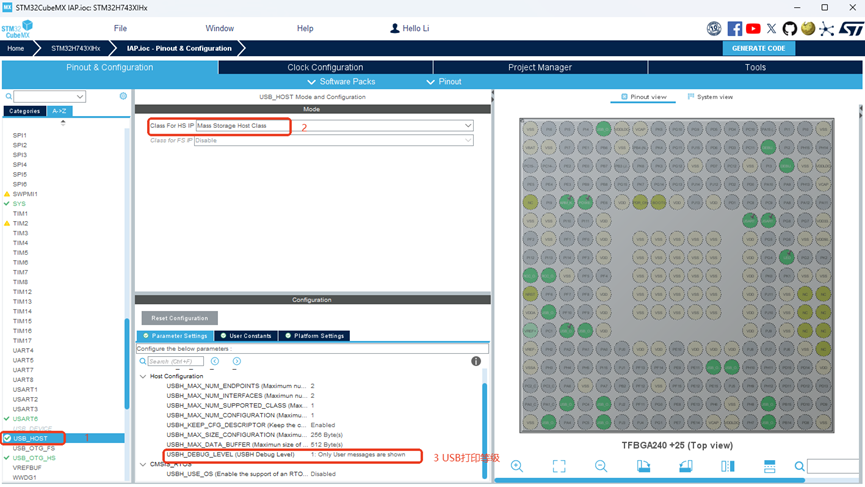
Task: Click the parameter search field
Action: (175, 361)
